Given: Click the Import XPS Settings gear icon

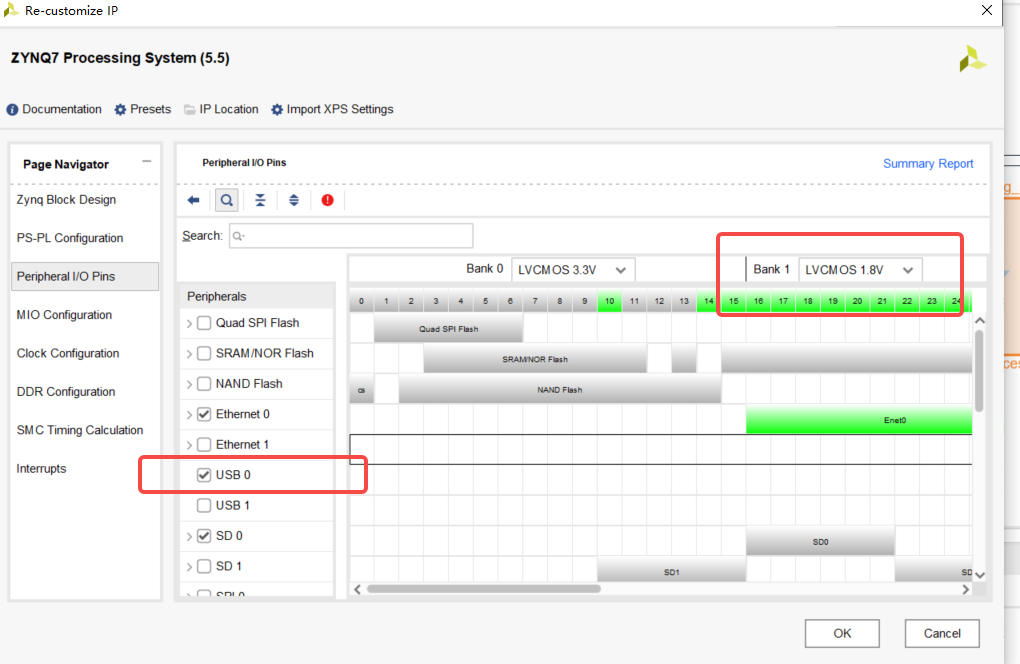Looking at the screenshot, I should (277, 110).
